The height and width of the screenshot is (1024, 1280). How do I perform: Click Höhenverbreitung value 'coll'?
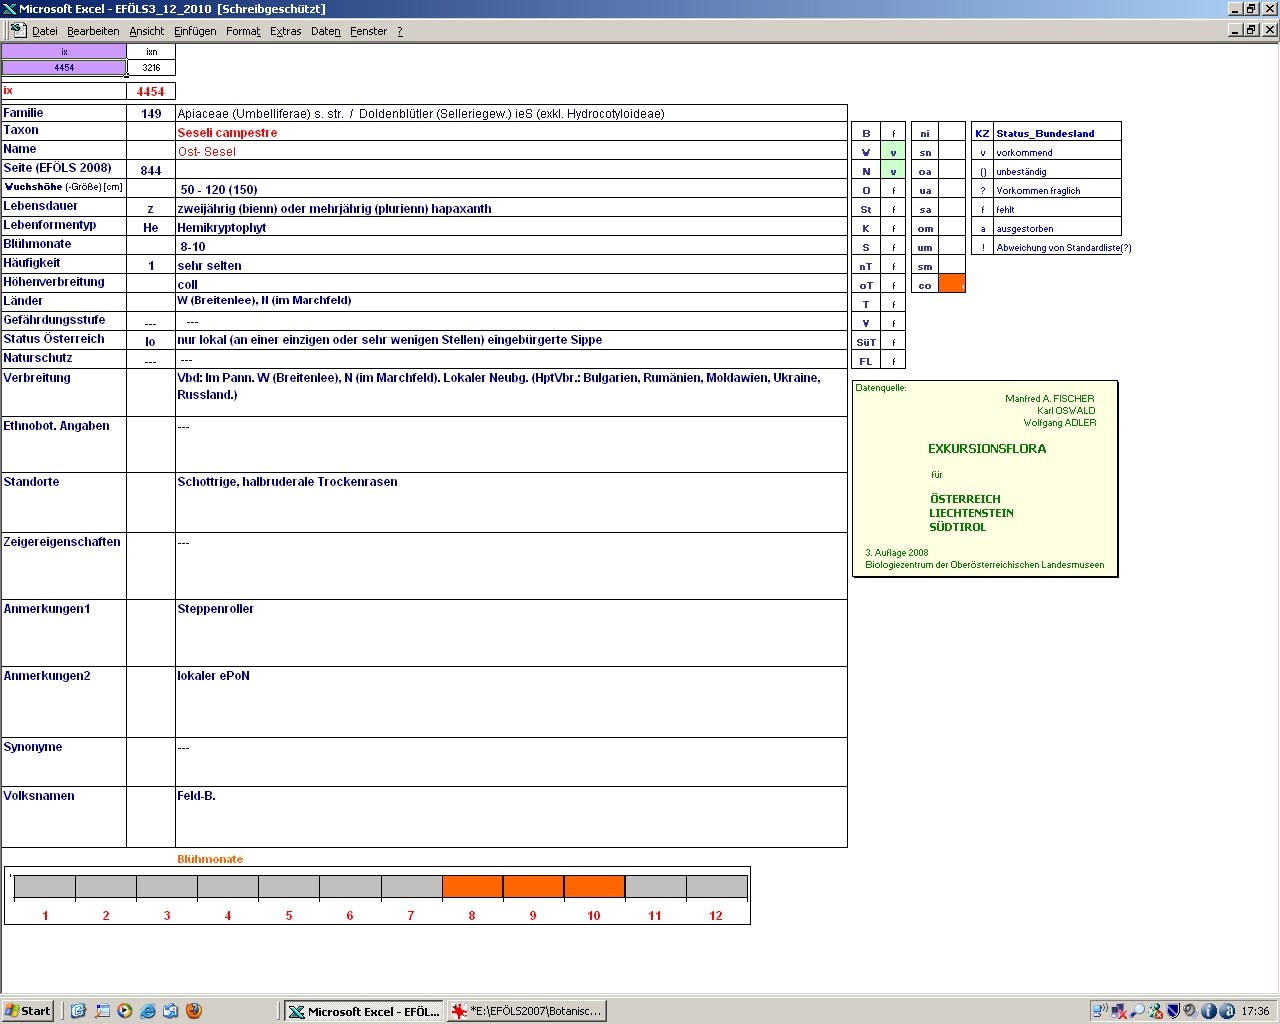pos(511,284)
